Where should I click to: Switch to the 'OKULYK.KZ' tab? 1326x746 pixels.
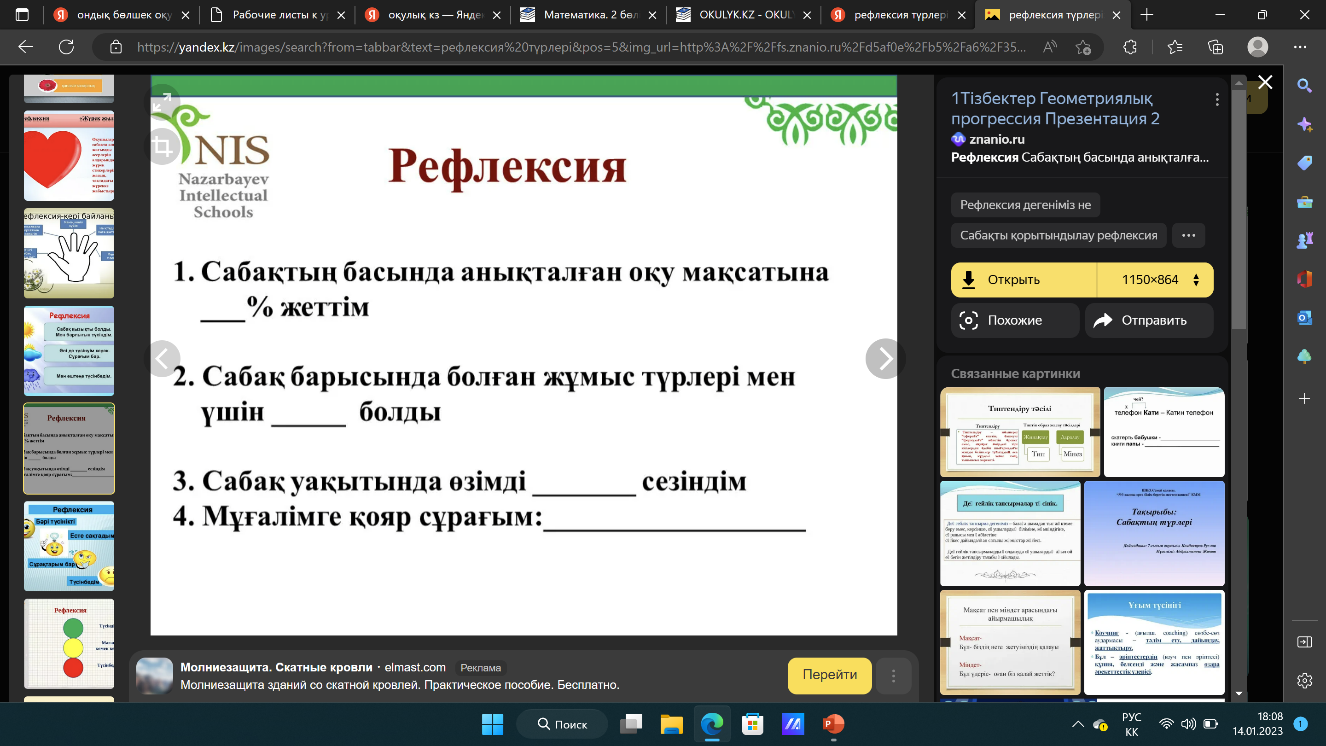(x=743, y=15)
